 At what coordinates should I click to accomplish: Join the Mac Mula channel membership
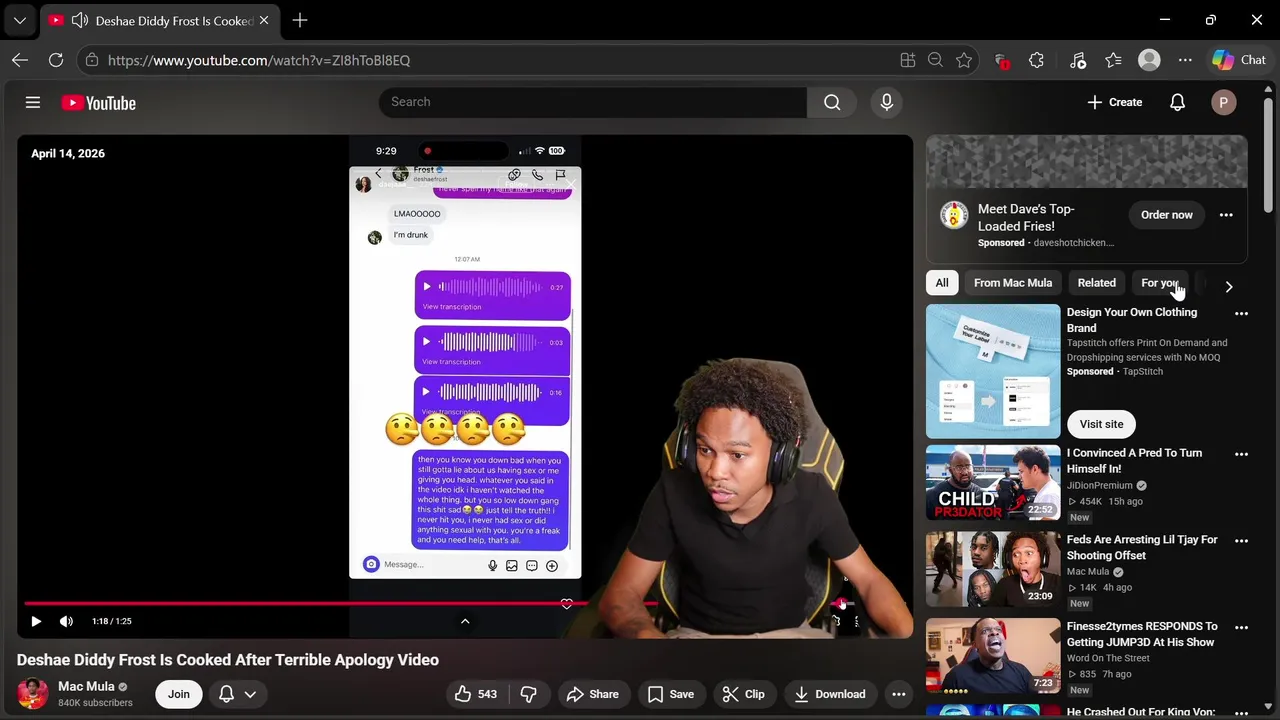(x=179, y=694)
